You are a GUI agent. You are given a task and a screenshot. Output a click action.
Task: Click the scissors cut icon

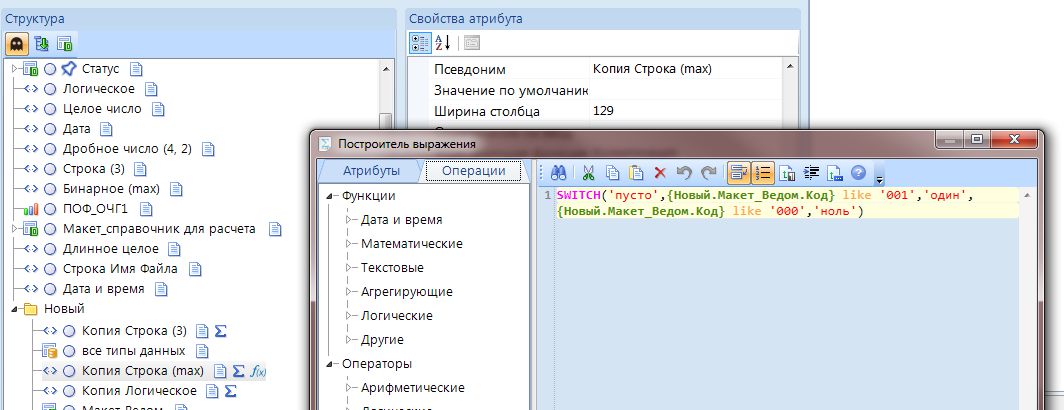tap(588, 171)
